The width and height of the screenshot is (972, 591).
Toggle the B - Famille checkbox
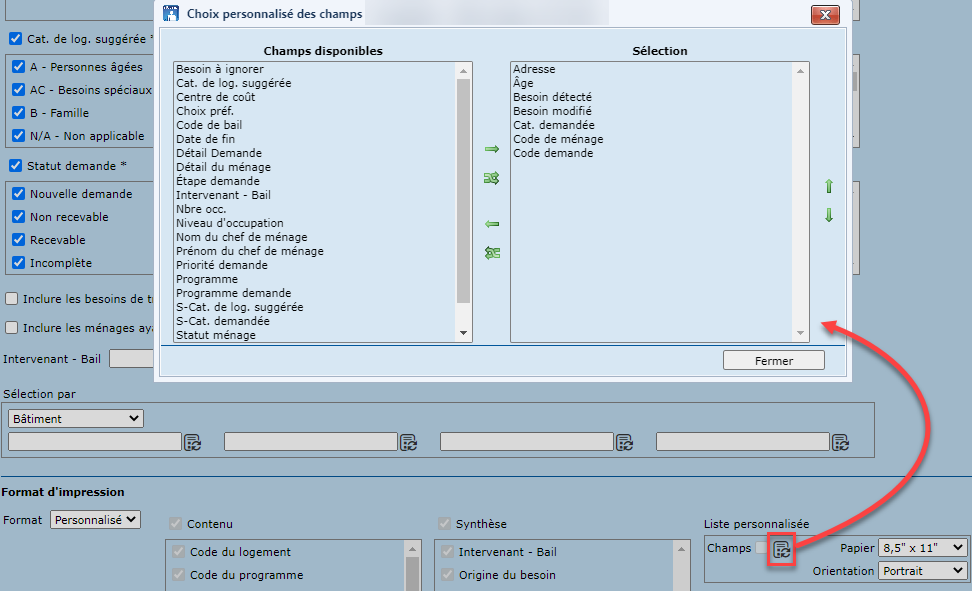(17, 113)
